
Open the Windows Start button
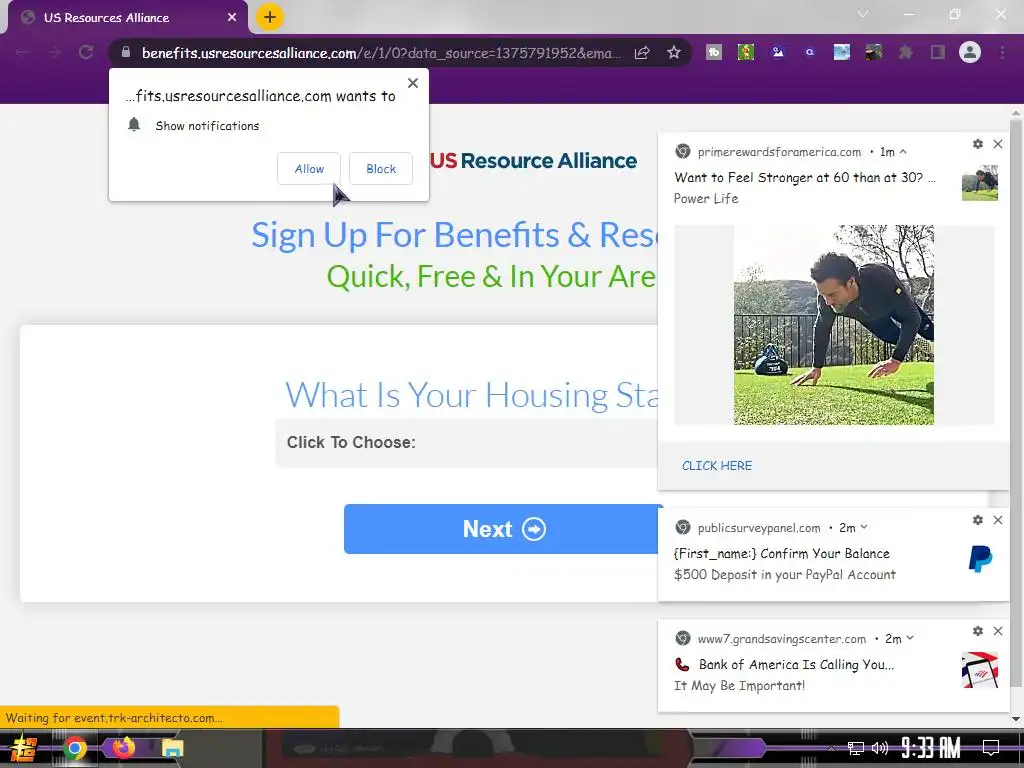(23, 748)
